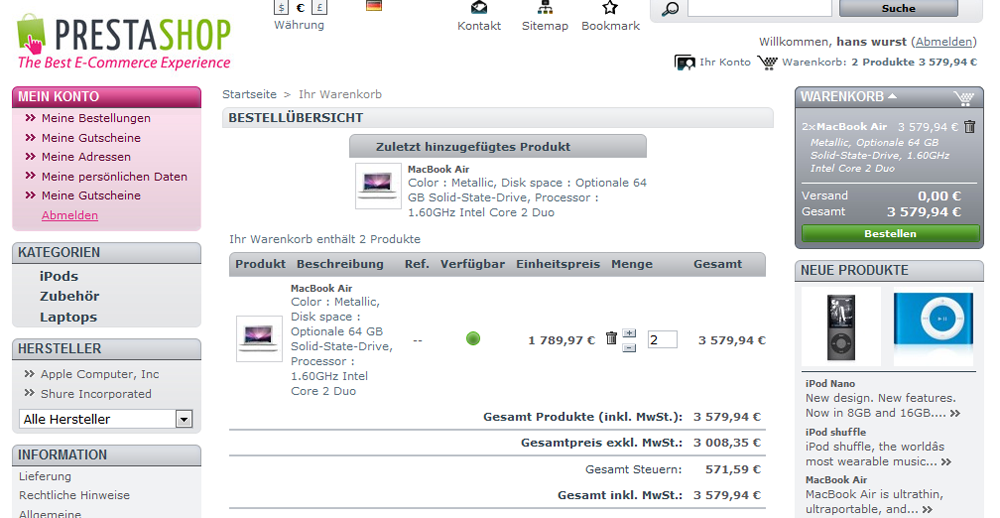The width and height of the screenshot is (1000, 518).
Task: Select the euro currency icon
Action: (300, 7)
